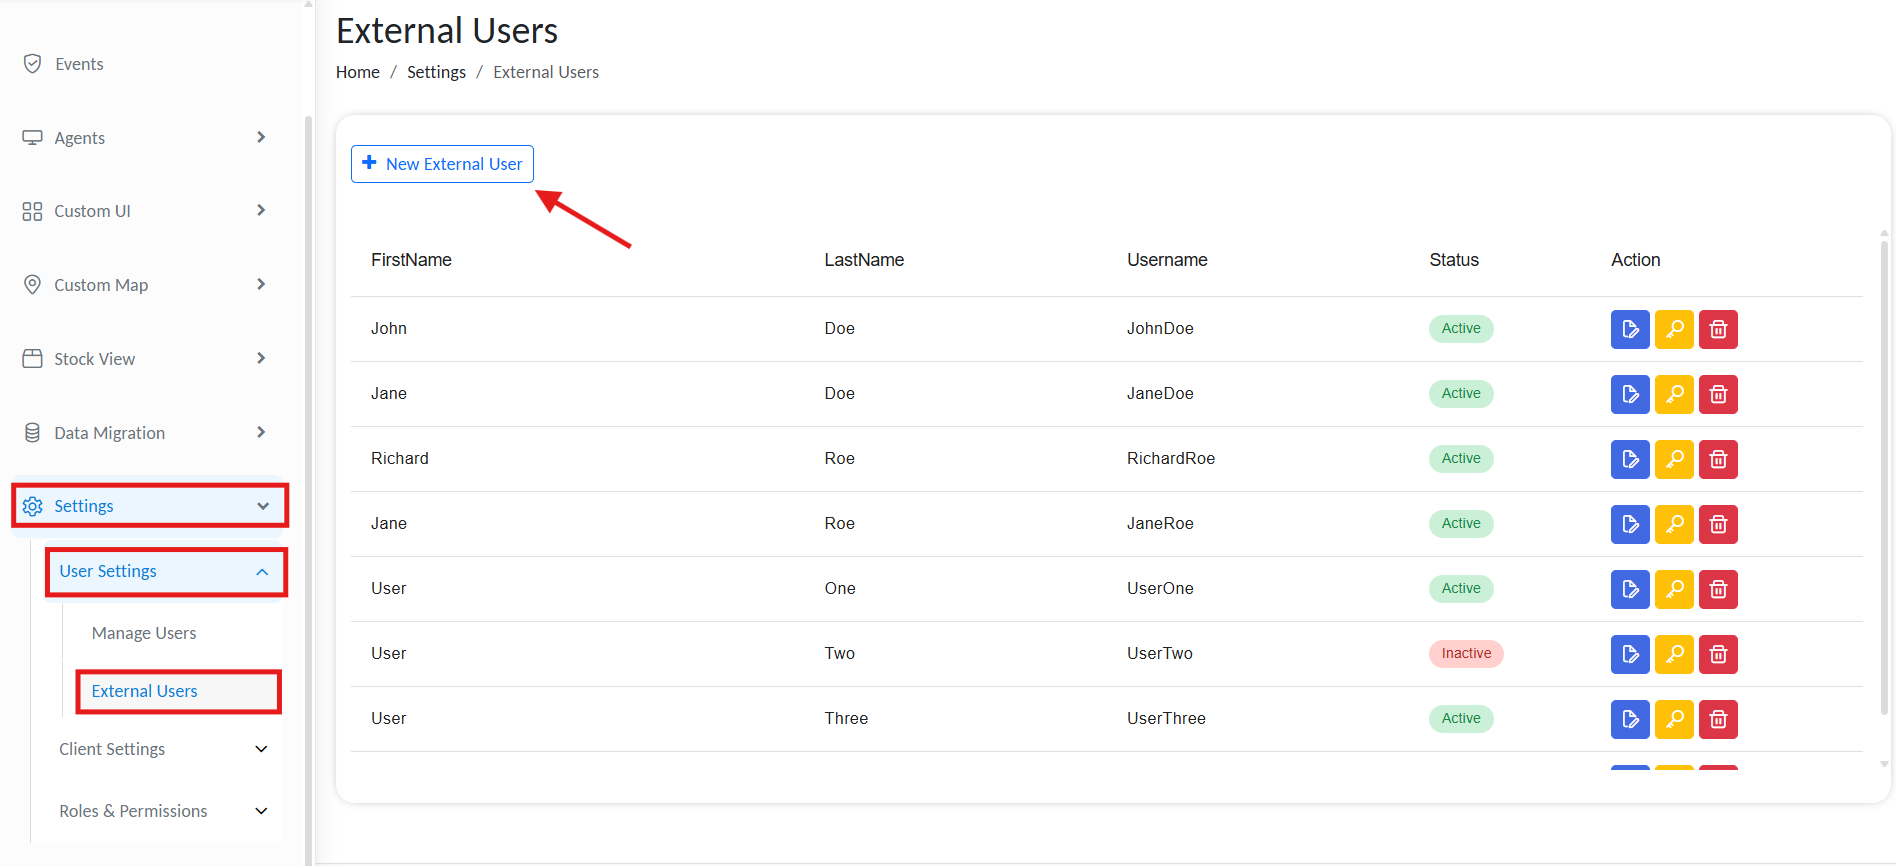This screenshot has height=866, width=1896.
Task: Click the yellow key icon for JaneDoe
Action: [1673, 394]
